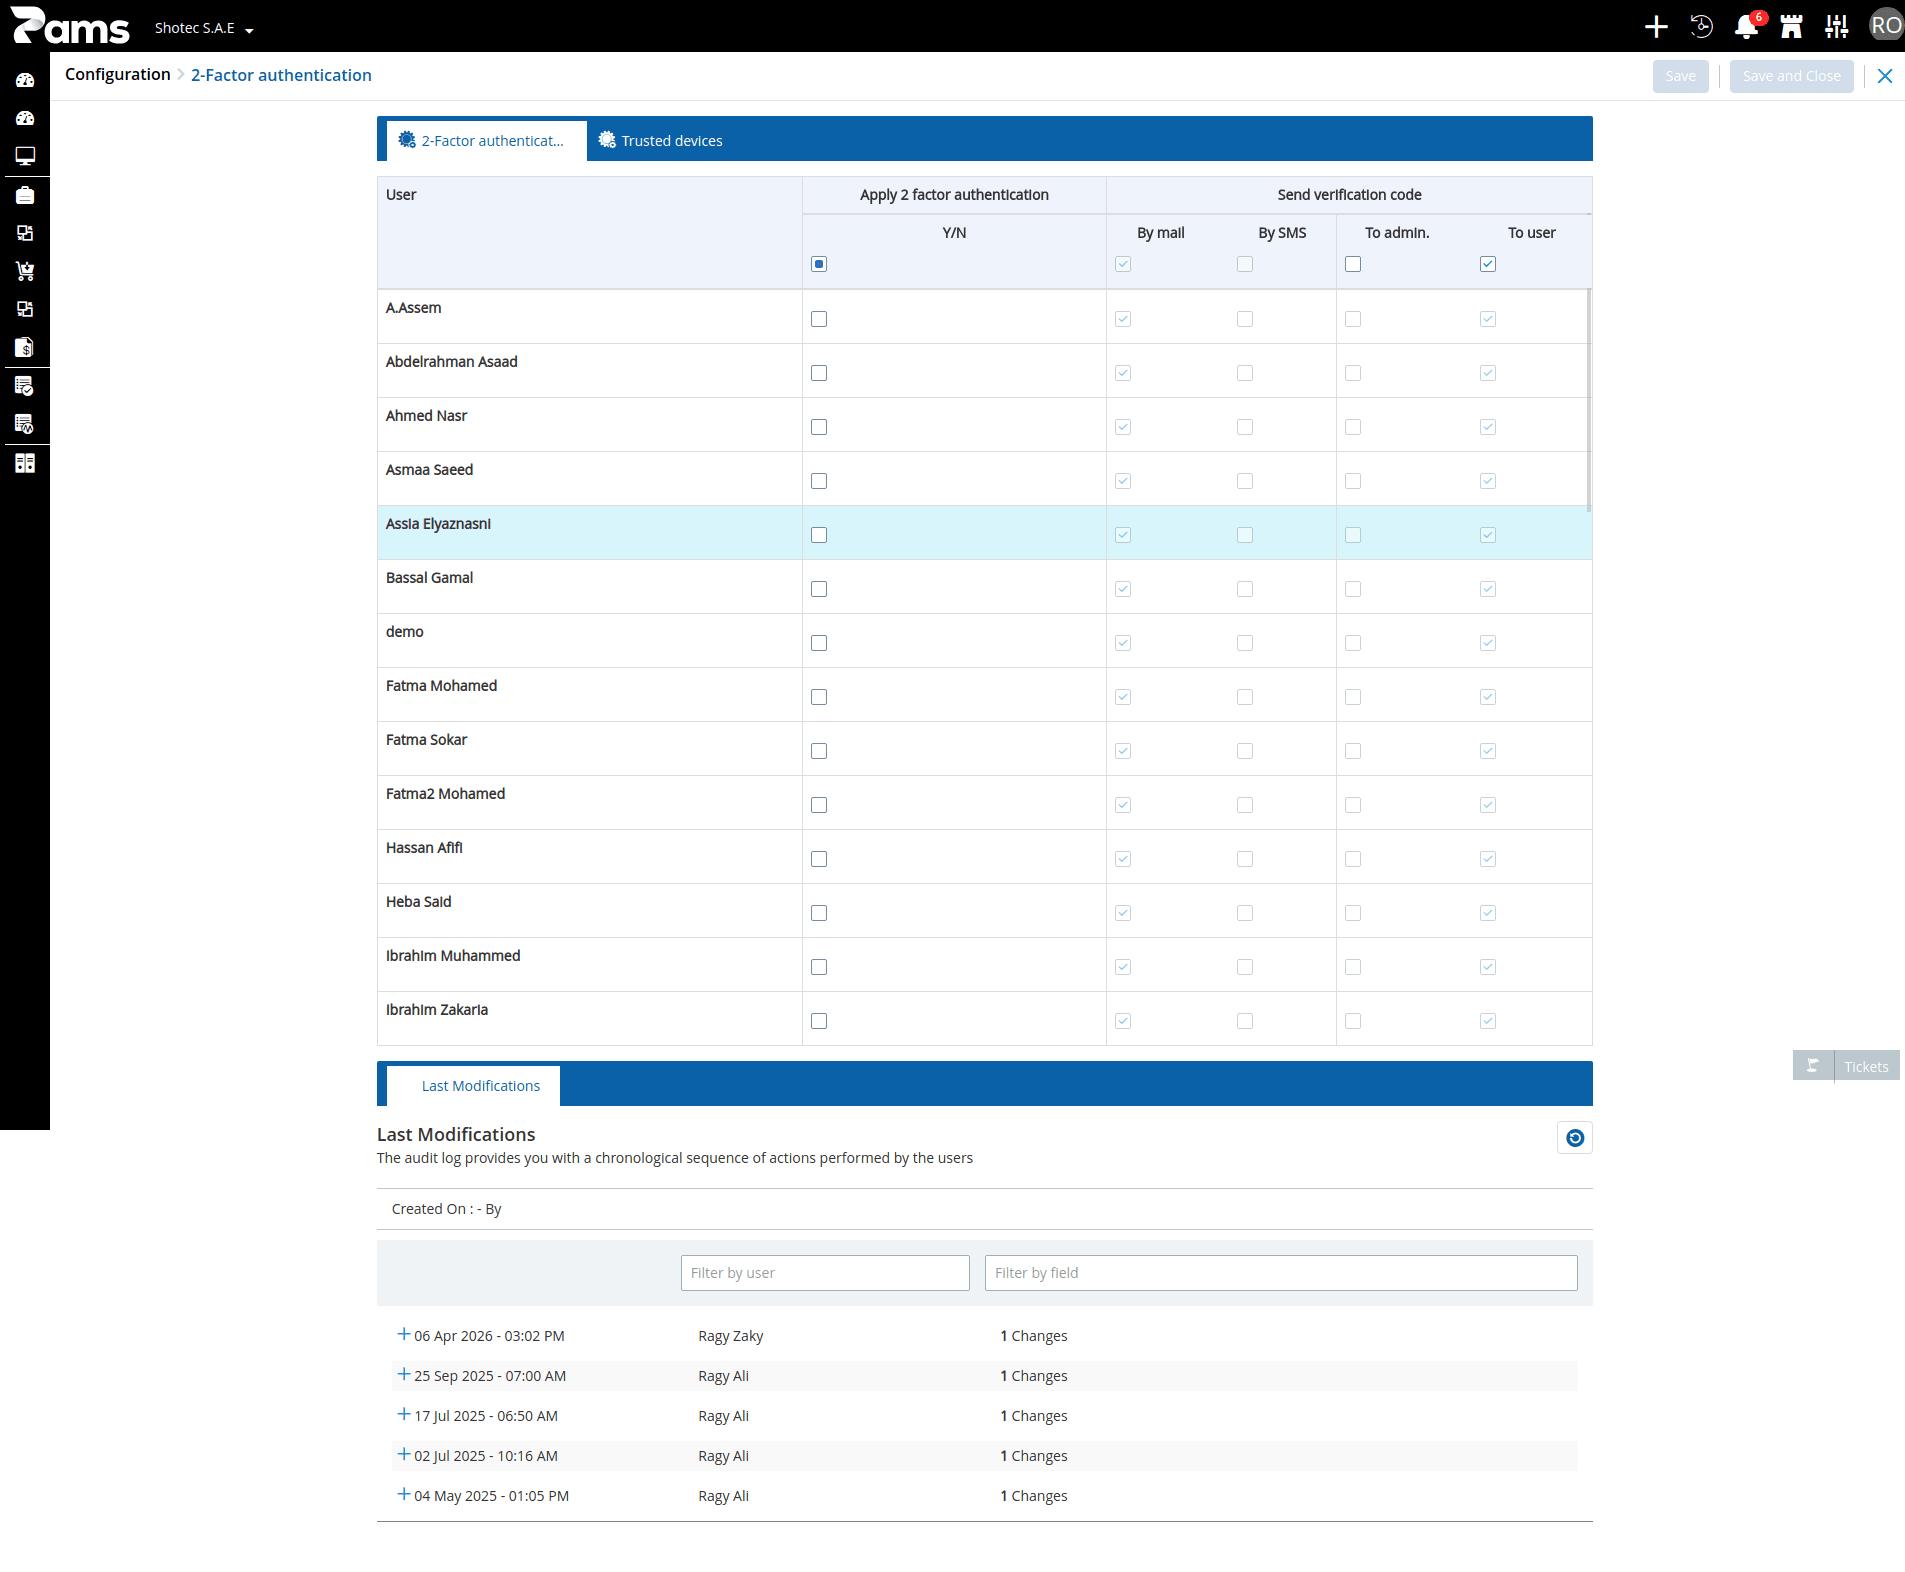Open the sliders settings icon
The width and height of the screenshot is (1905, 1572).
coord(1836,27)
